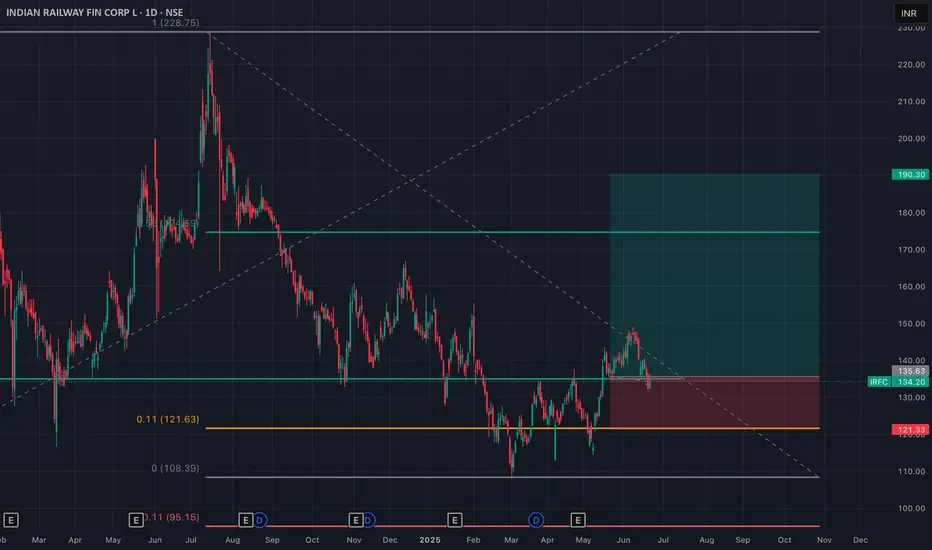The image size is (932, 550).
Task: Click the 170.00 price axis label
Action: tap(911, 250)
